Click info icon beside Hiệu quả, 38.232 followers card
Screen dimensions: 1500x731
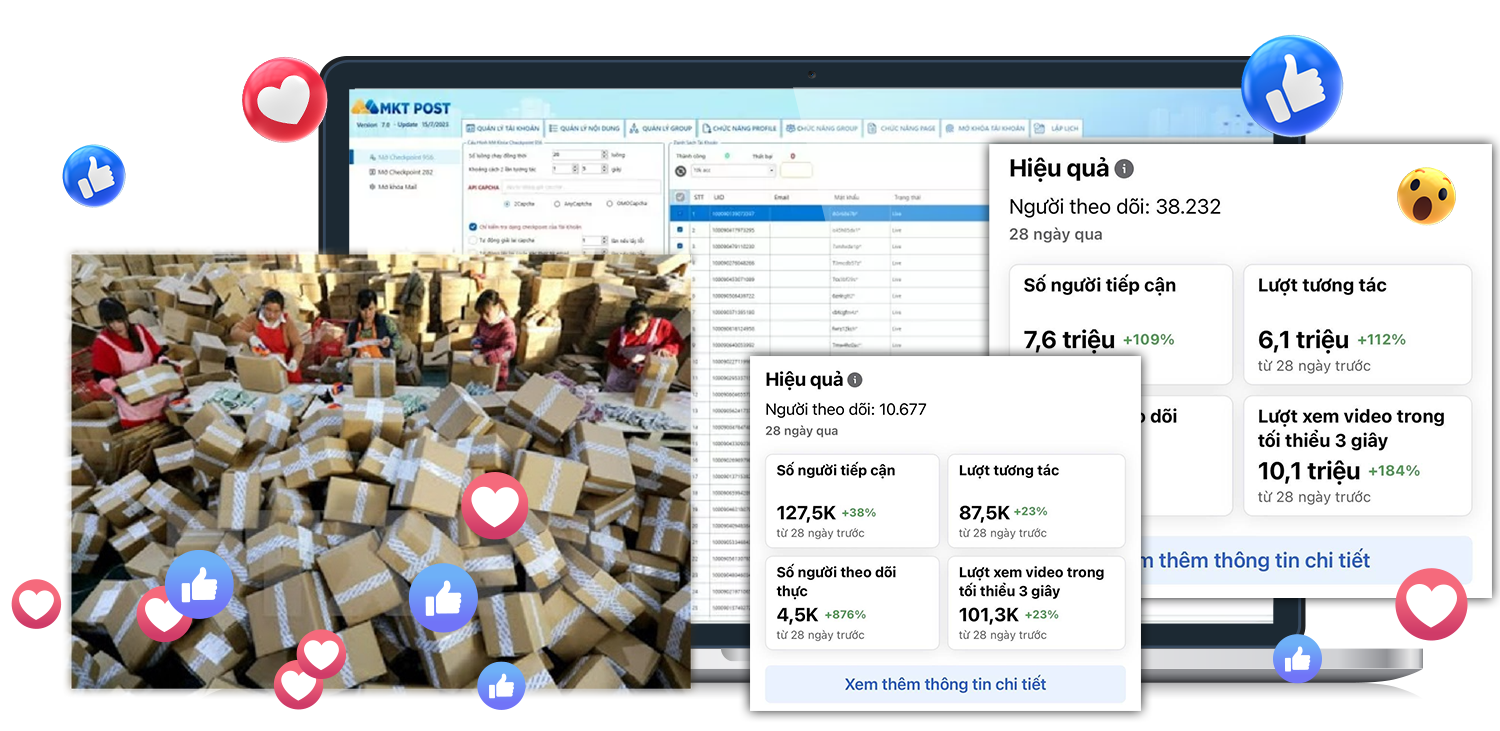pos(1124,169)
